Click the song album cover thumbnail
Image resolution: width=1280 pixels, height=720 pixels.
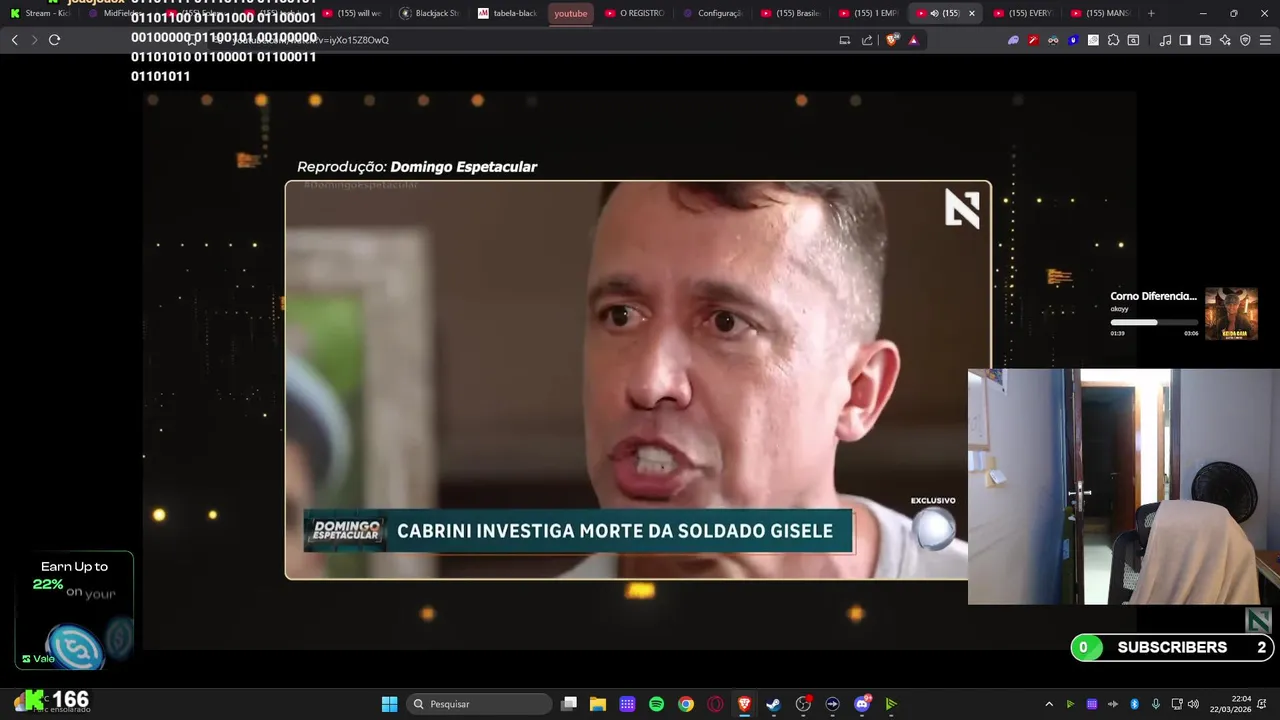click(x=1231, y=314)
